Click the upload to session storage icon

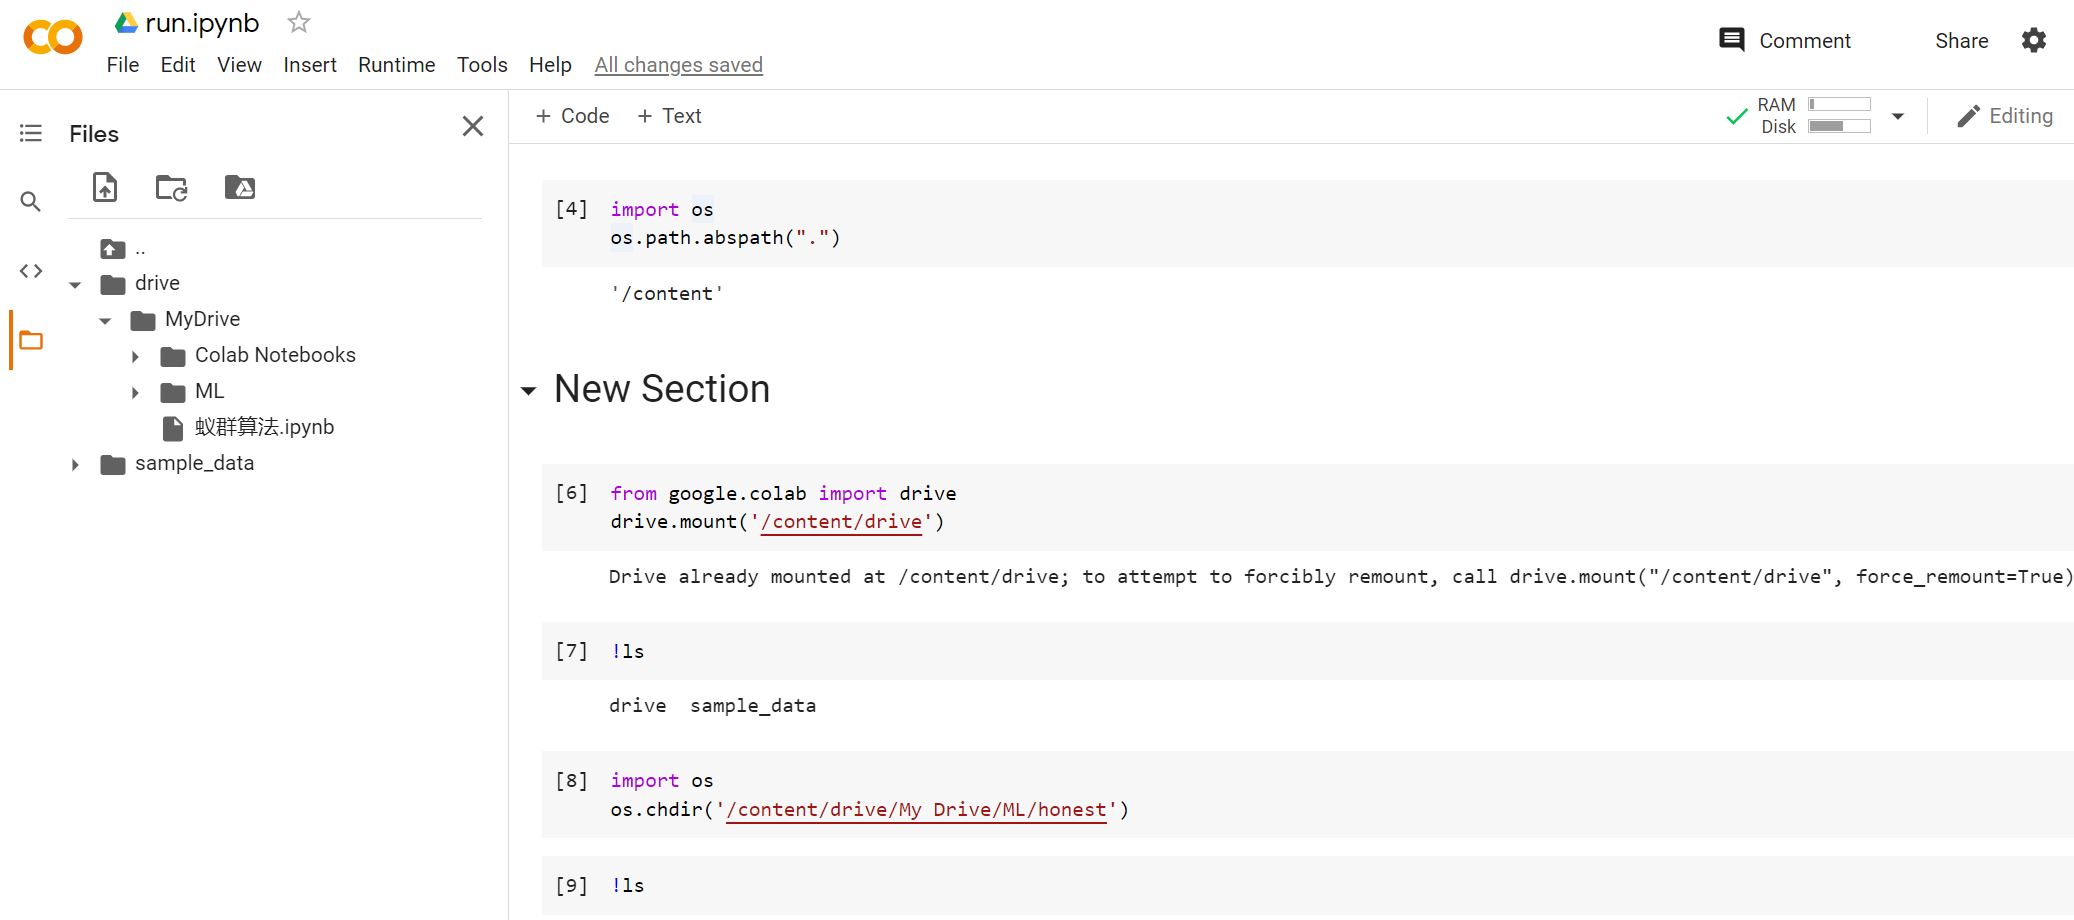click(x=105, y=187)
